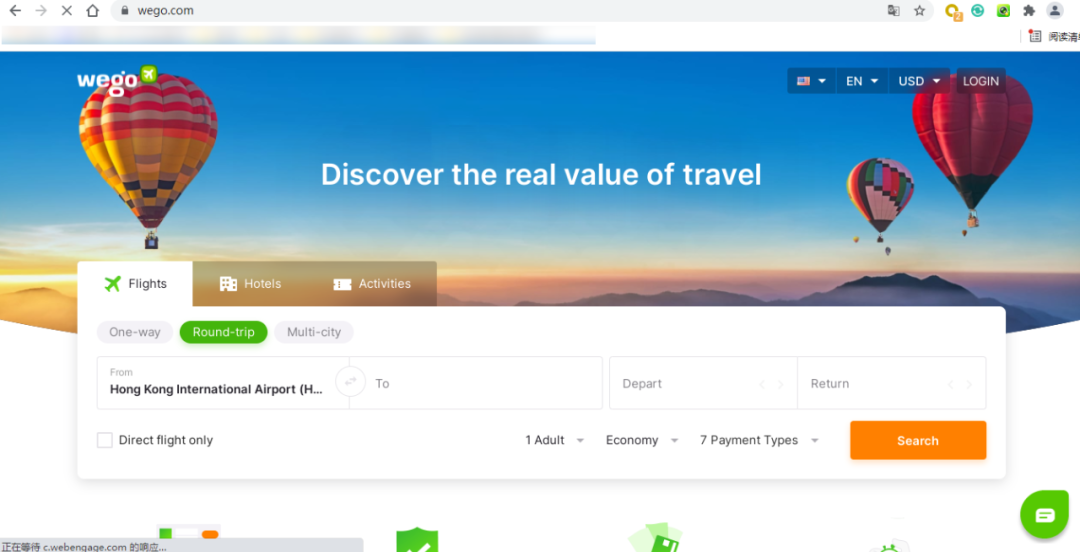Bookmark this page with the star icon

point(919,10)
